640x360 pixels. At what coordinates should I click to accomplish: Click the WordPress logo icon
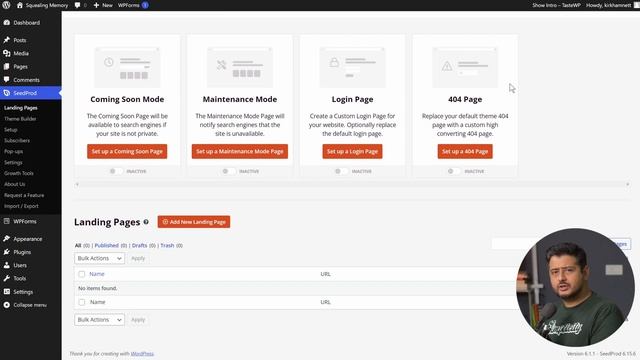tap(6, 5)
